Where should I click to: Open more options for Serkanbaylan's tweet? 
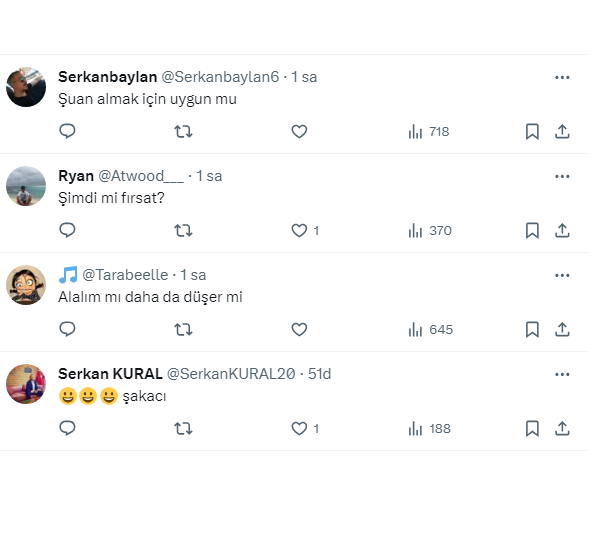point(562,77)
